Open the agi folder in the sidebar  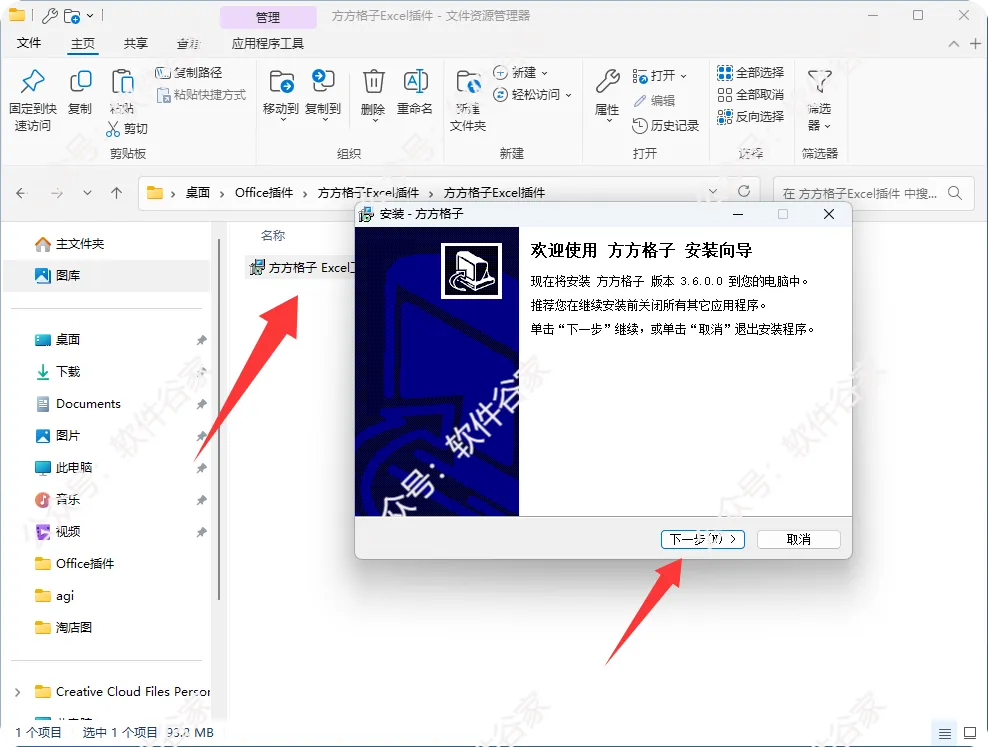point(54,595)
